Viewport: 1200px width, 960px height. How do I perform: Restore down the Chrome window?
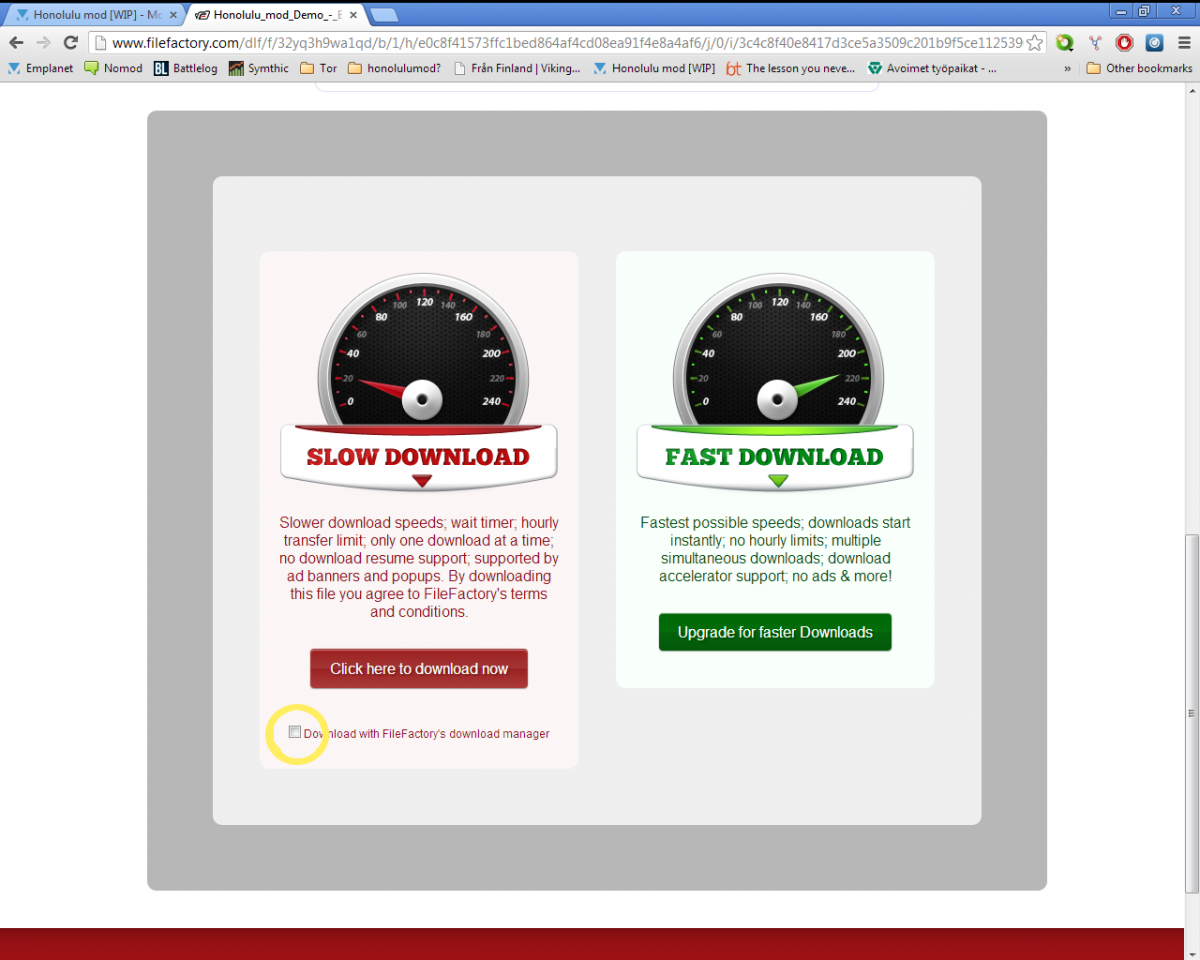click(x=1144, y=10)
